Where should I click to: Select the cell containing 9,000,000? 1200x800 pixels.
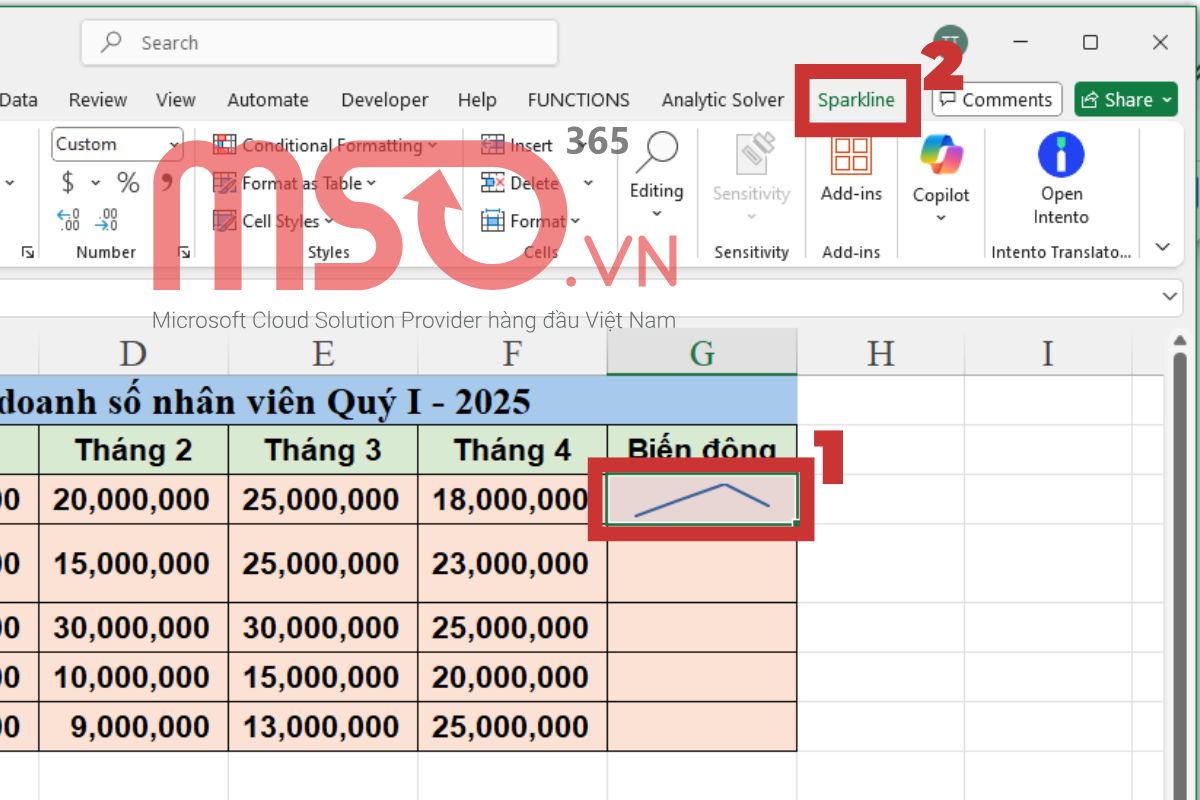click(134, 726)
